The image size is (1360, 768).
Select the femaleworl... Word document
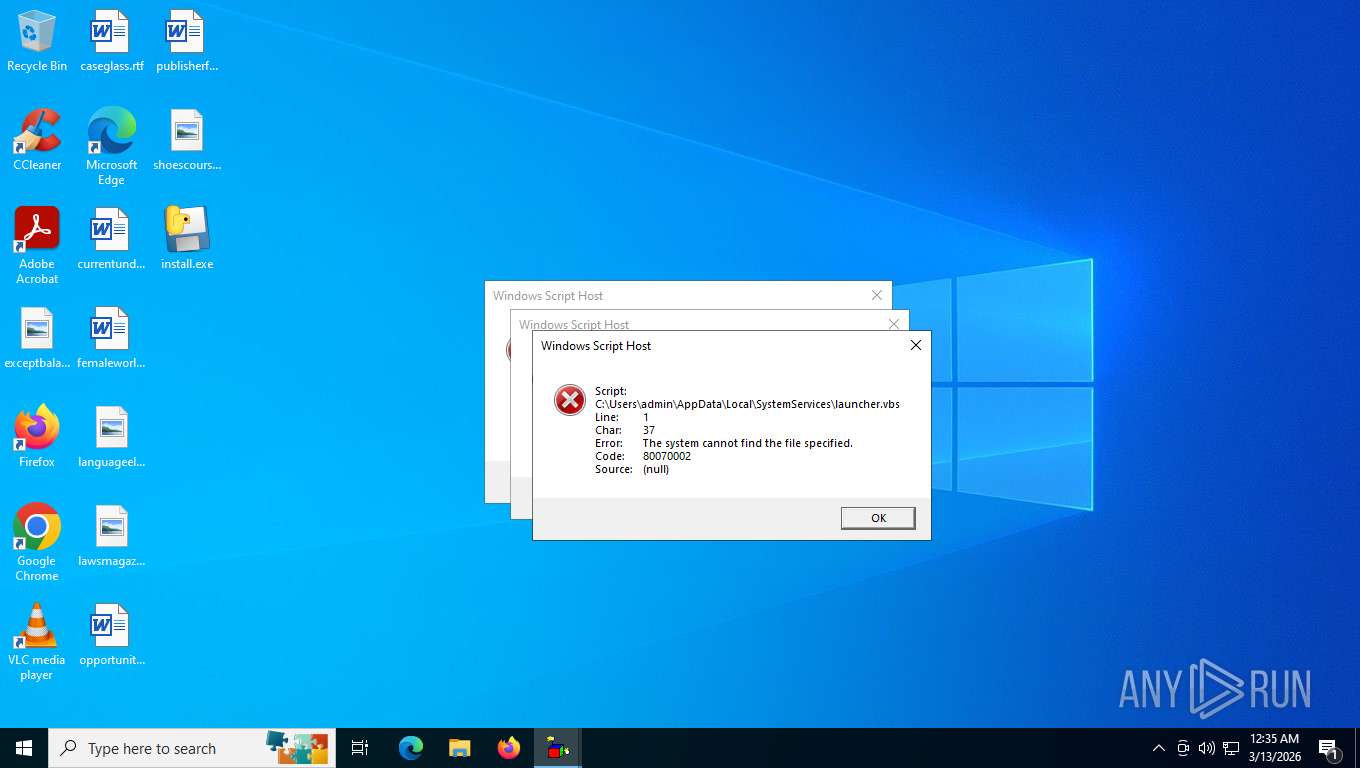[111, 338]
